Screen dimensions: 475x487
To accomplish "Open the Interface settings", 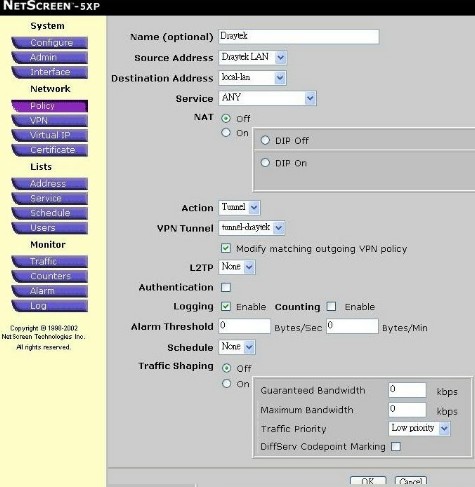I will 50,72.
